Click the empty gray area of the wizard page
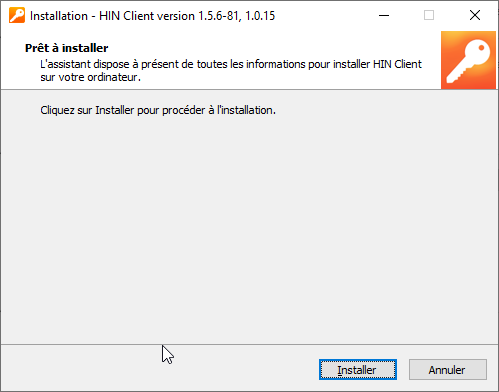Screen dimensions: 499x392 (249, 227)
